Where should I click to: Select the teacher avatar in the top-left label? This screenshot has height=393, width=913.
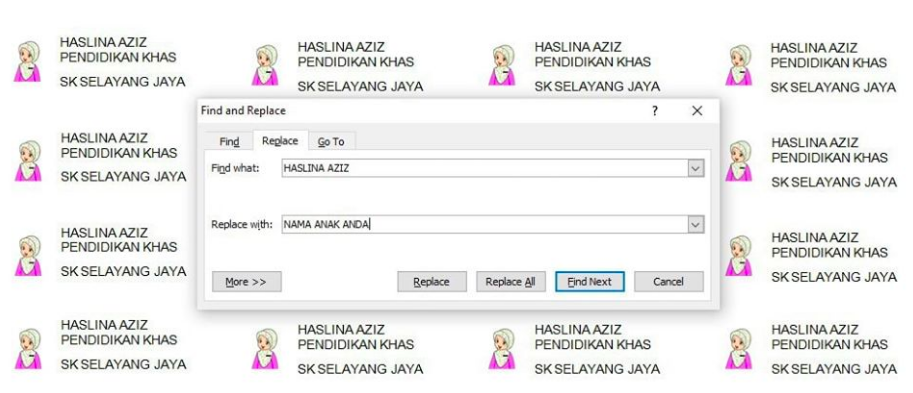coord(27,62)
